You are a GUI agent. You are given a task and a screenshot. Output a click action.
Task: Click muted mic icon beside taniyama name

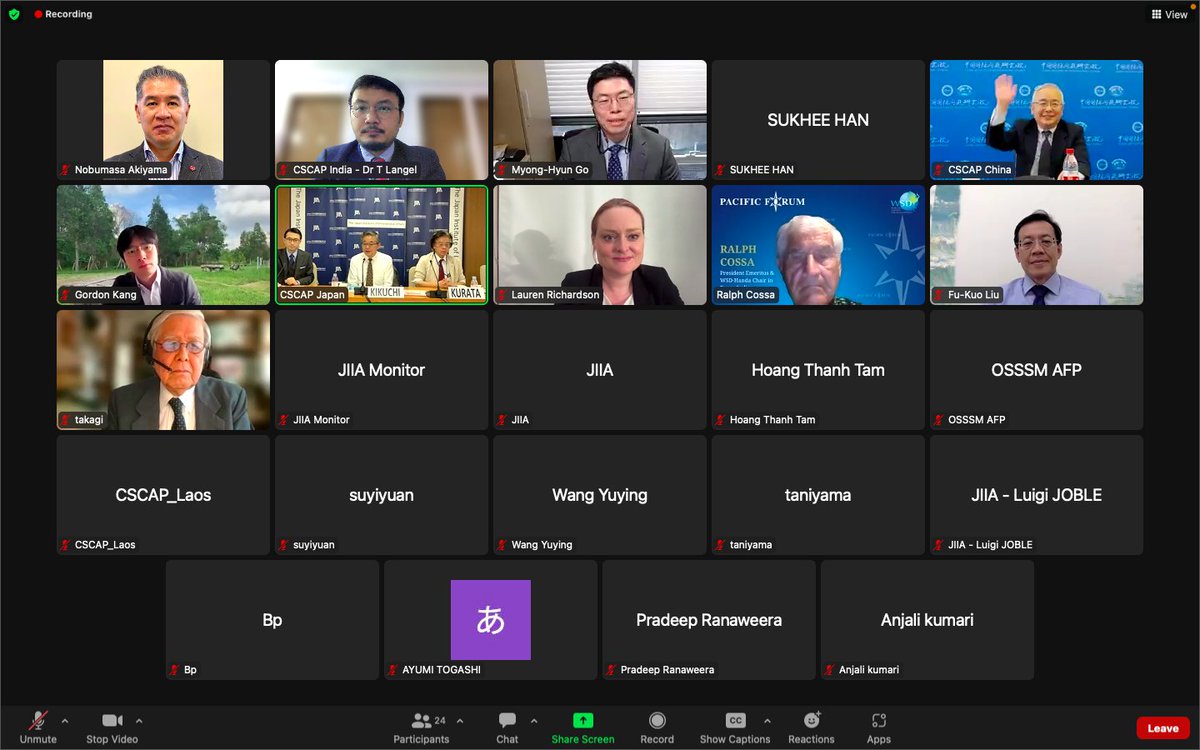click(721, 545)
